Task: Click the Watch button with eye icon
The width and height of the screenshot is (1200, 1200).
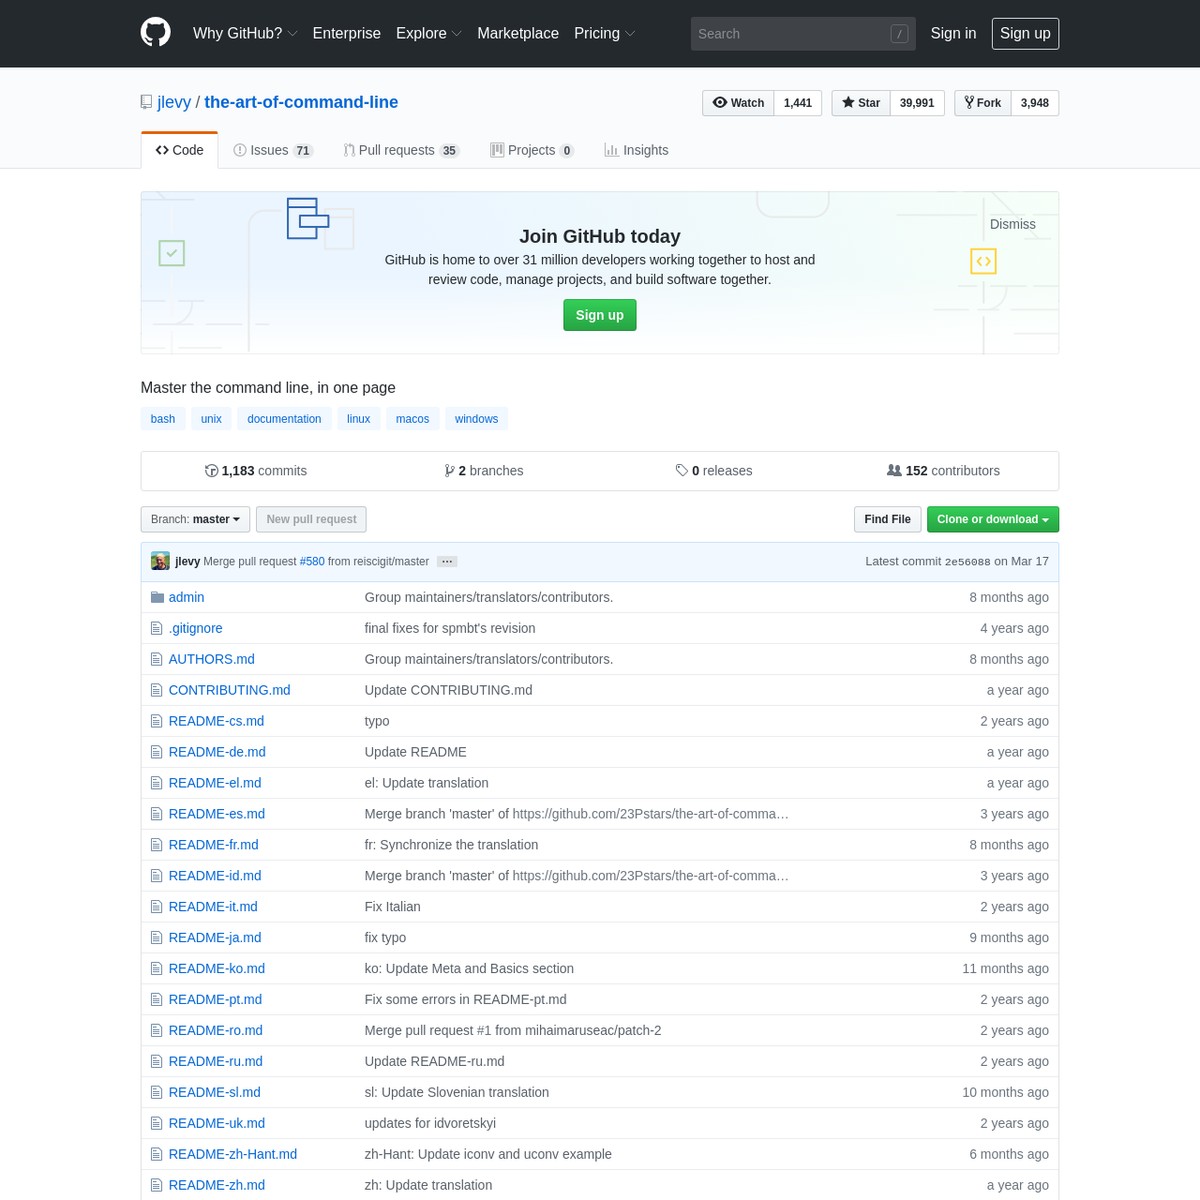Action: pos(739,103)
